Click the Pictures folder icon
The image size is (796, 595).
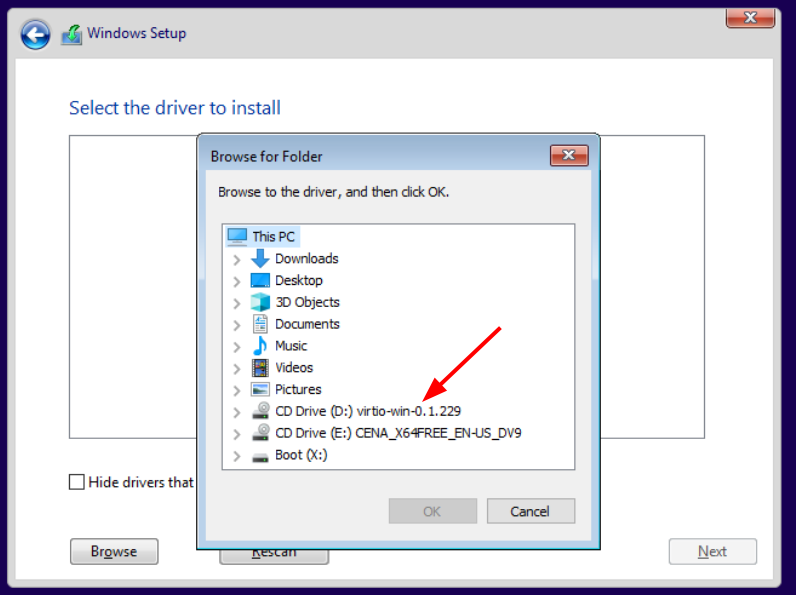pyautogui.click(x=260, y=390)
